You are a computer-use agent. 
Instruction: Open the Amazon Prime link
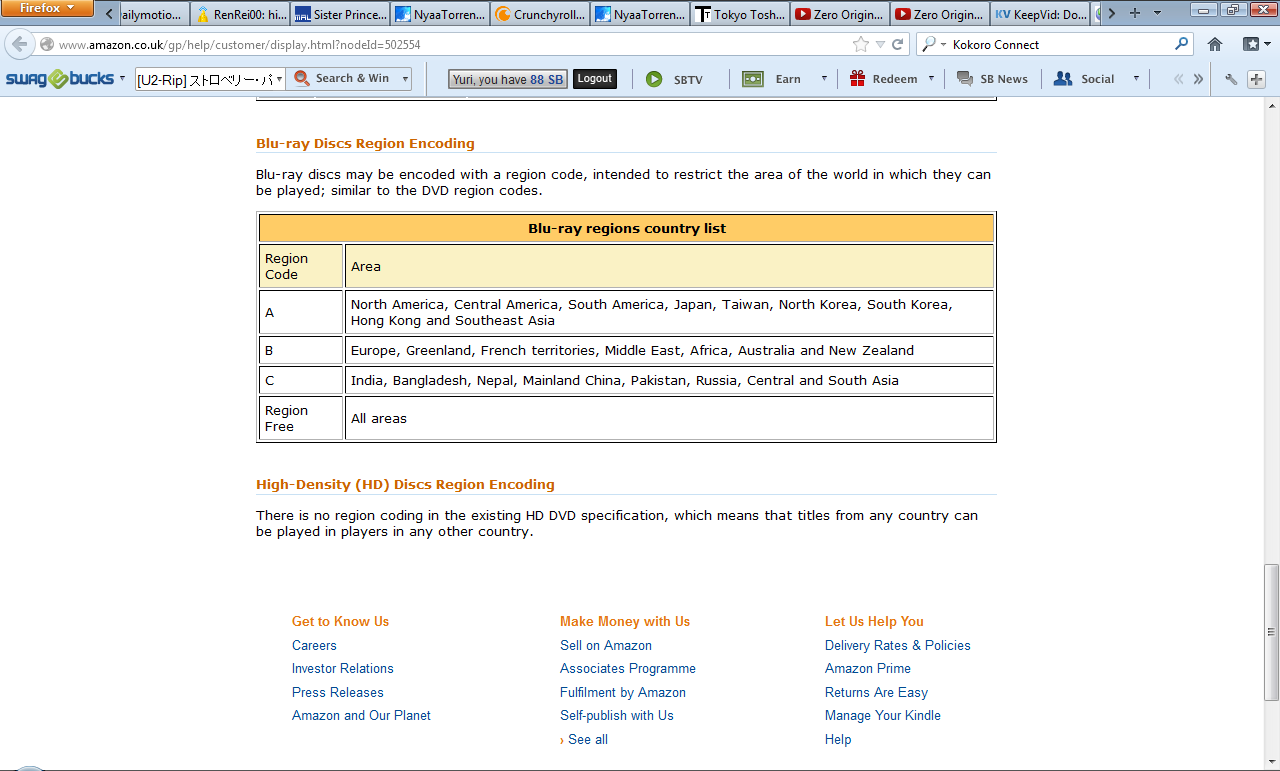click(868, 668)
